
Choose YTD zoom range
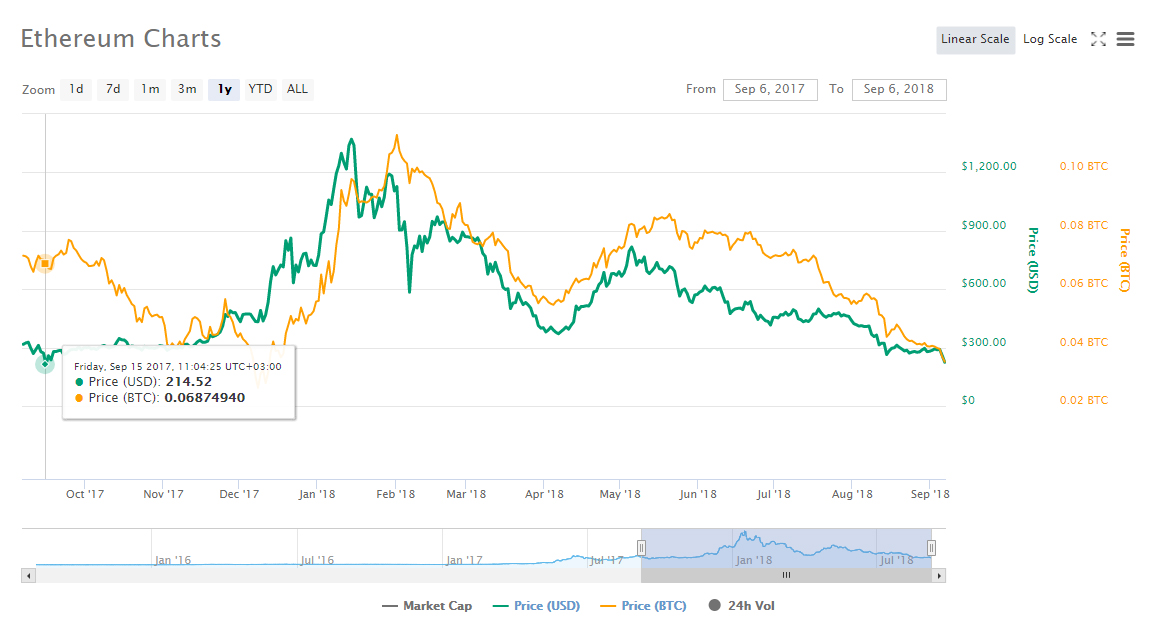[260, 89]
